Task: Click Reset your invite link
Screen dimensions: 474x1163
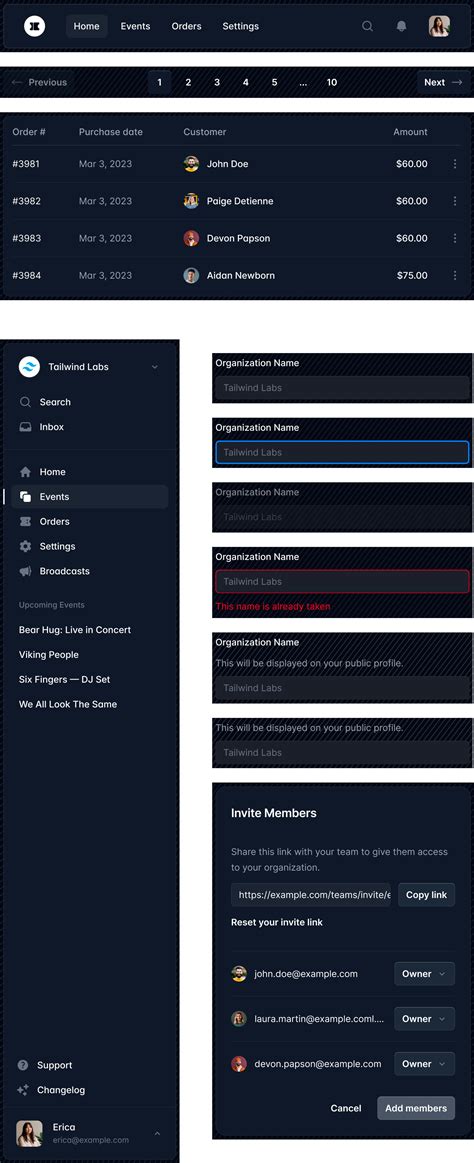Action: click(277, 922)
